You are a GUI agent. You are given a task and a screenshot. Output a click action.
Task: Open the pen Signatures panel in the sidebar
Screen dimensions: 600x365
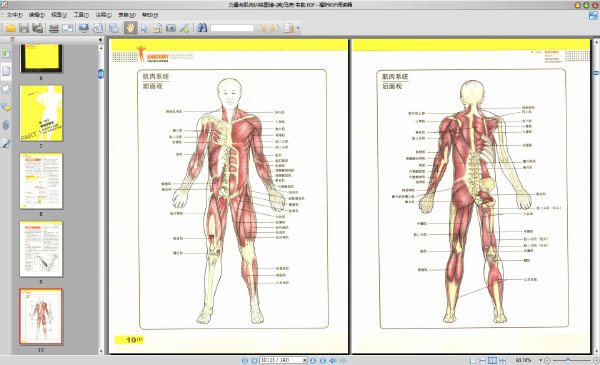click(6, 143)
